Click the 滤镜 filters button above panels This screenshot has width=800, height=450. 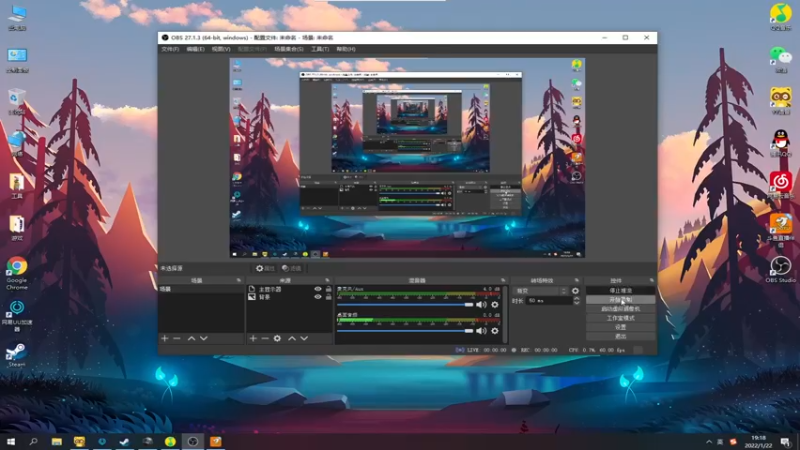(292, 268)
